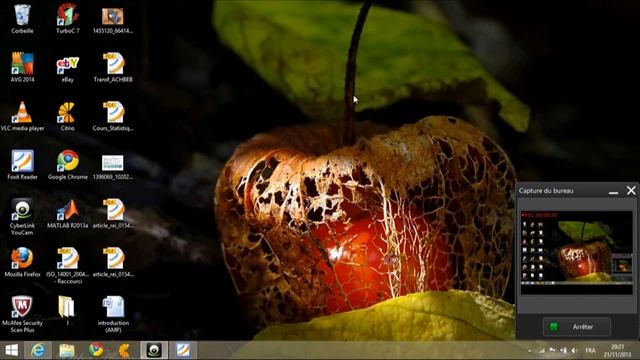Open the Google Chrome desktop shortcut
640x360 pixels.
pyautogui.click(x=68, y=164)
